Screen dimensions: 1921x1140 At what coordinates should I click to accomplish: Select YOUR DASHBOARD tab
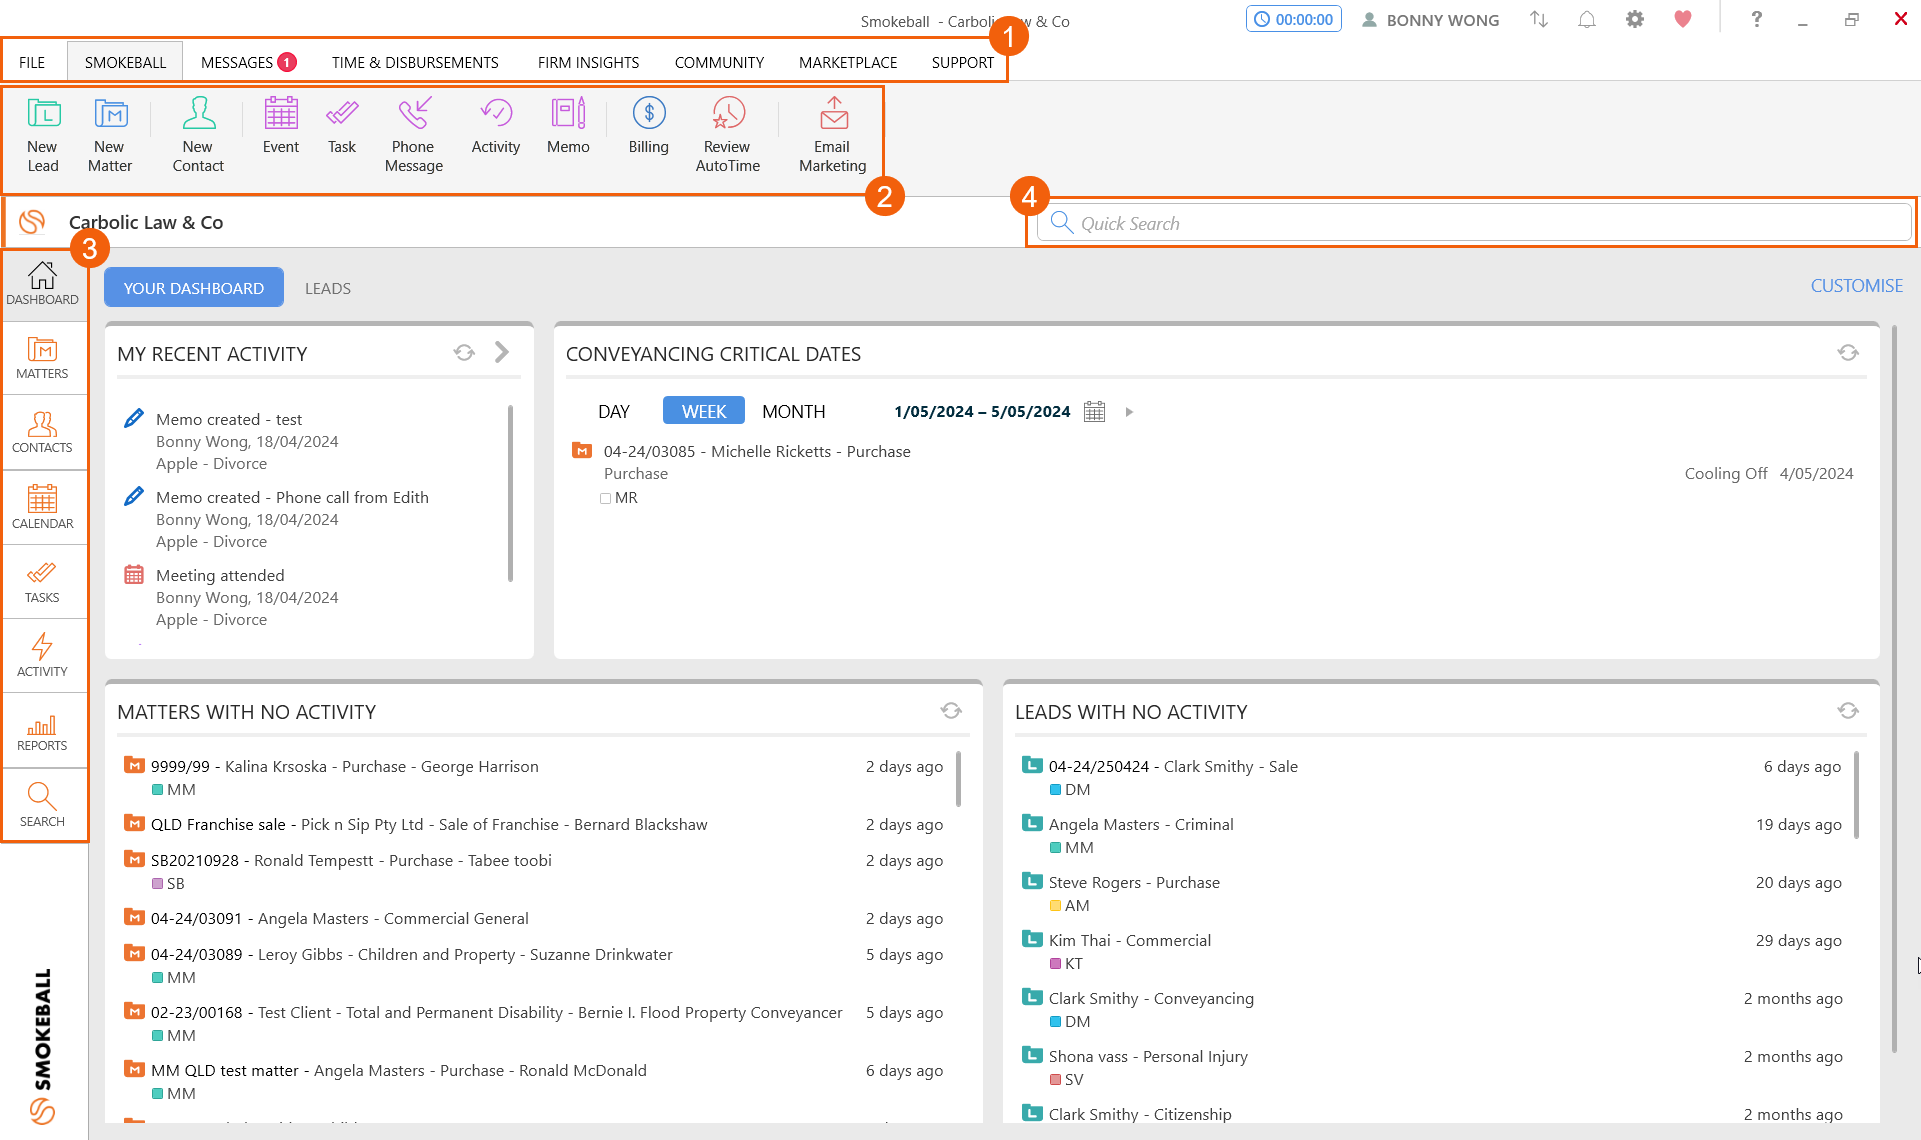pos(194,288)
